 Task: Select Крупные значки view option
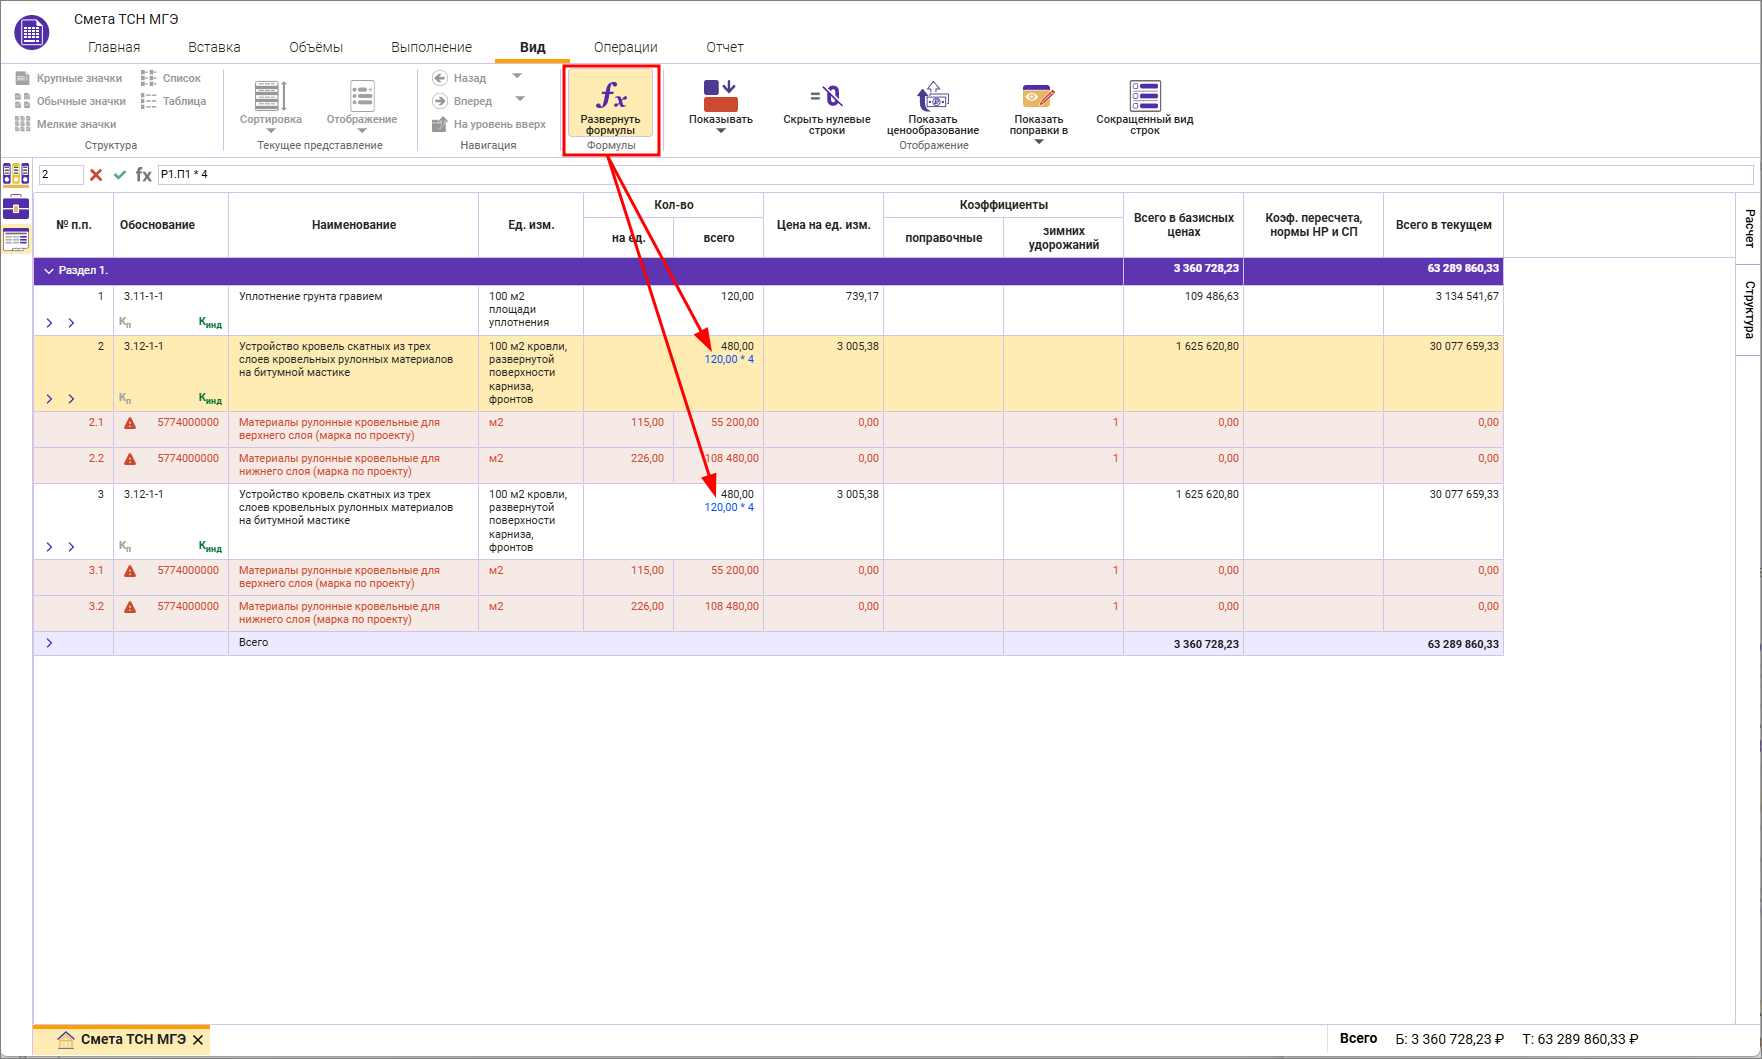click(69, 78)
